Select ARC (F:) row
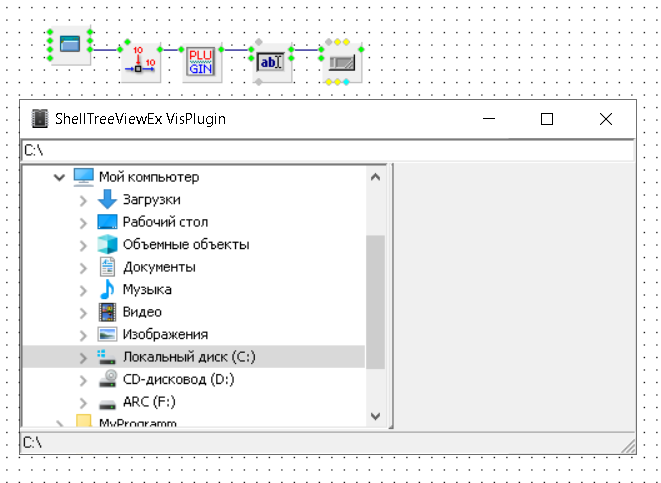The width and height of the screenshot is (661, 483). (194, 402)
